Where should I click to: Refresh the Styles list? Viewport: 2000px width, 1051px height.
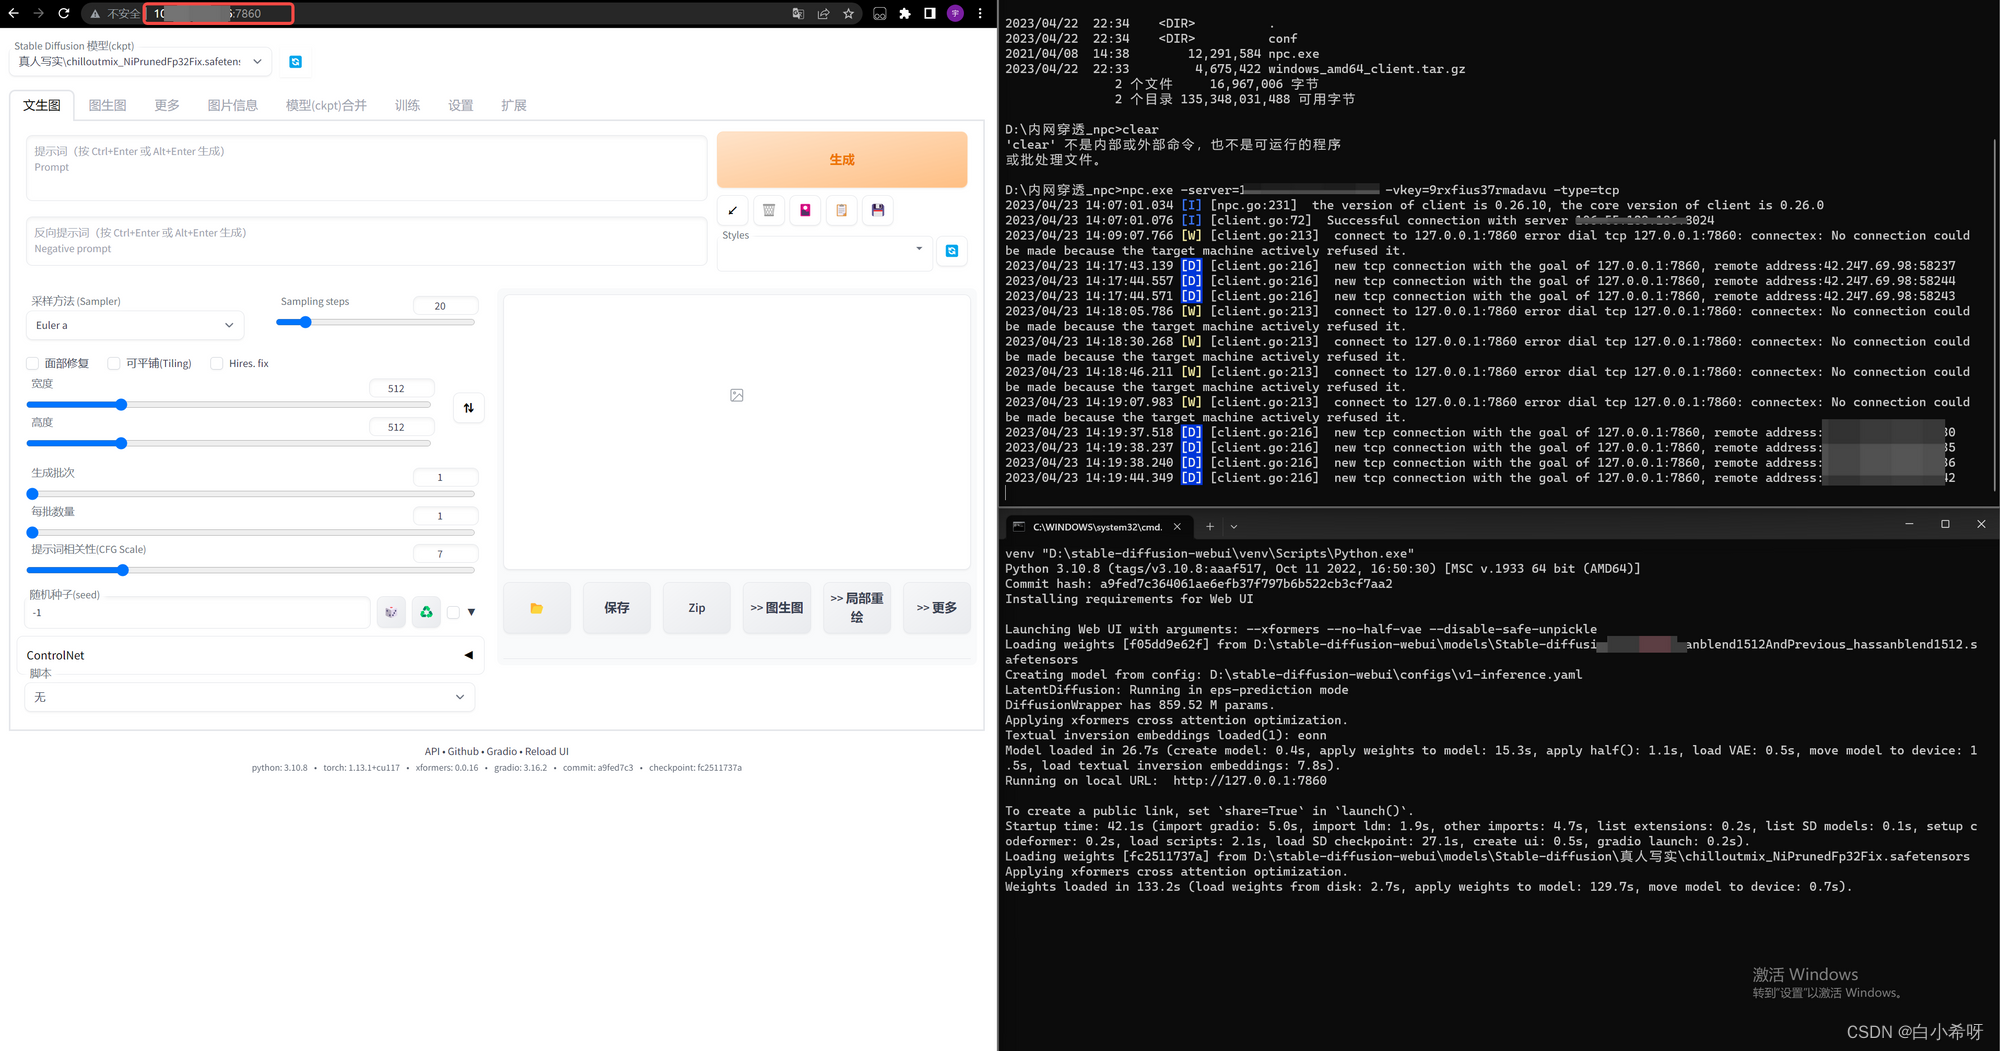(x=952, y=251)
